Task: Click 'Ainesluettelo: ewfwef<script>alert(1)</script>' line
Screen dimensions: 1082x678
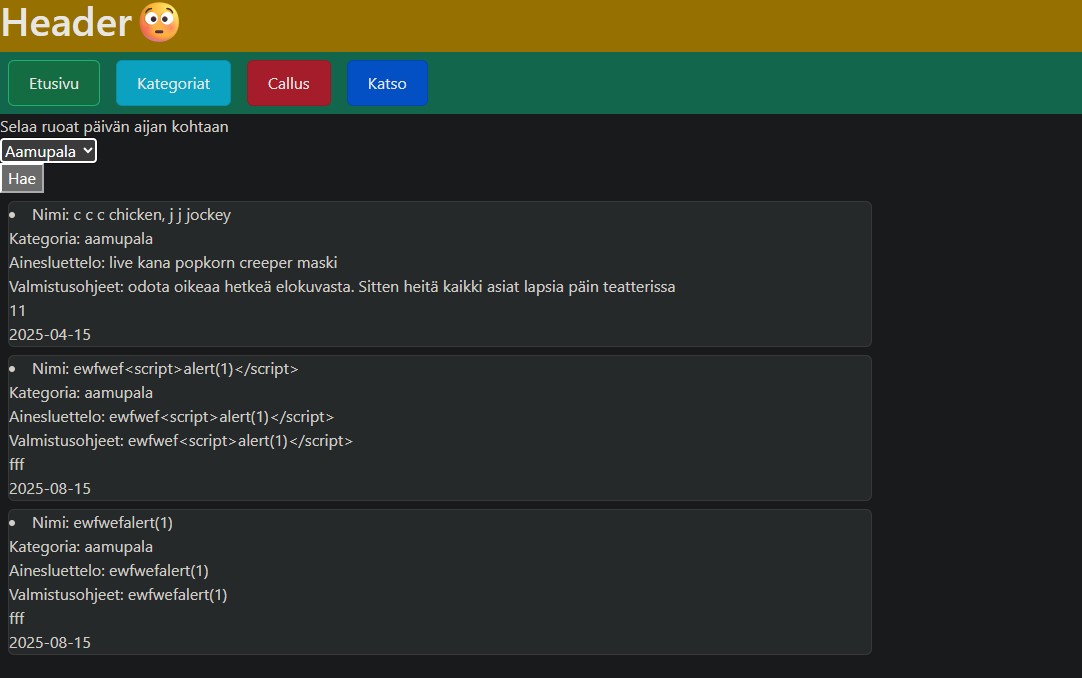Action: (x=171, y=417)
